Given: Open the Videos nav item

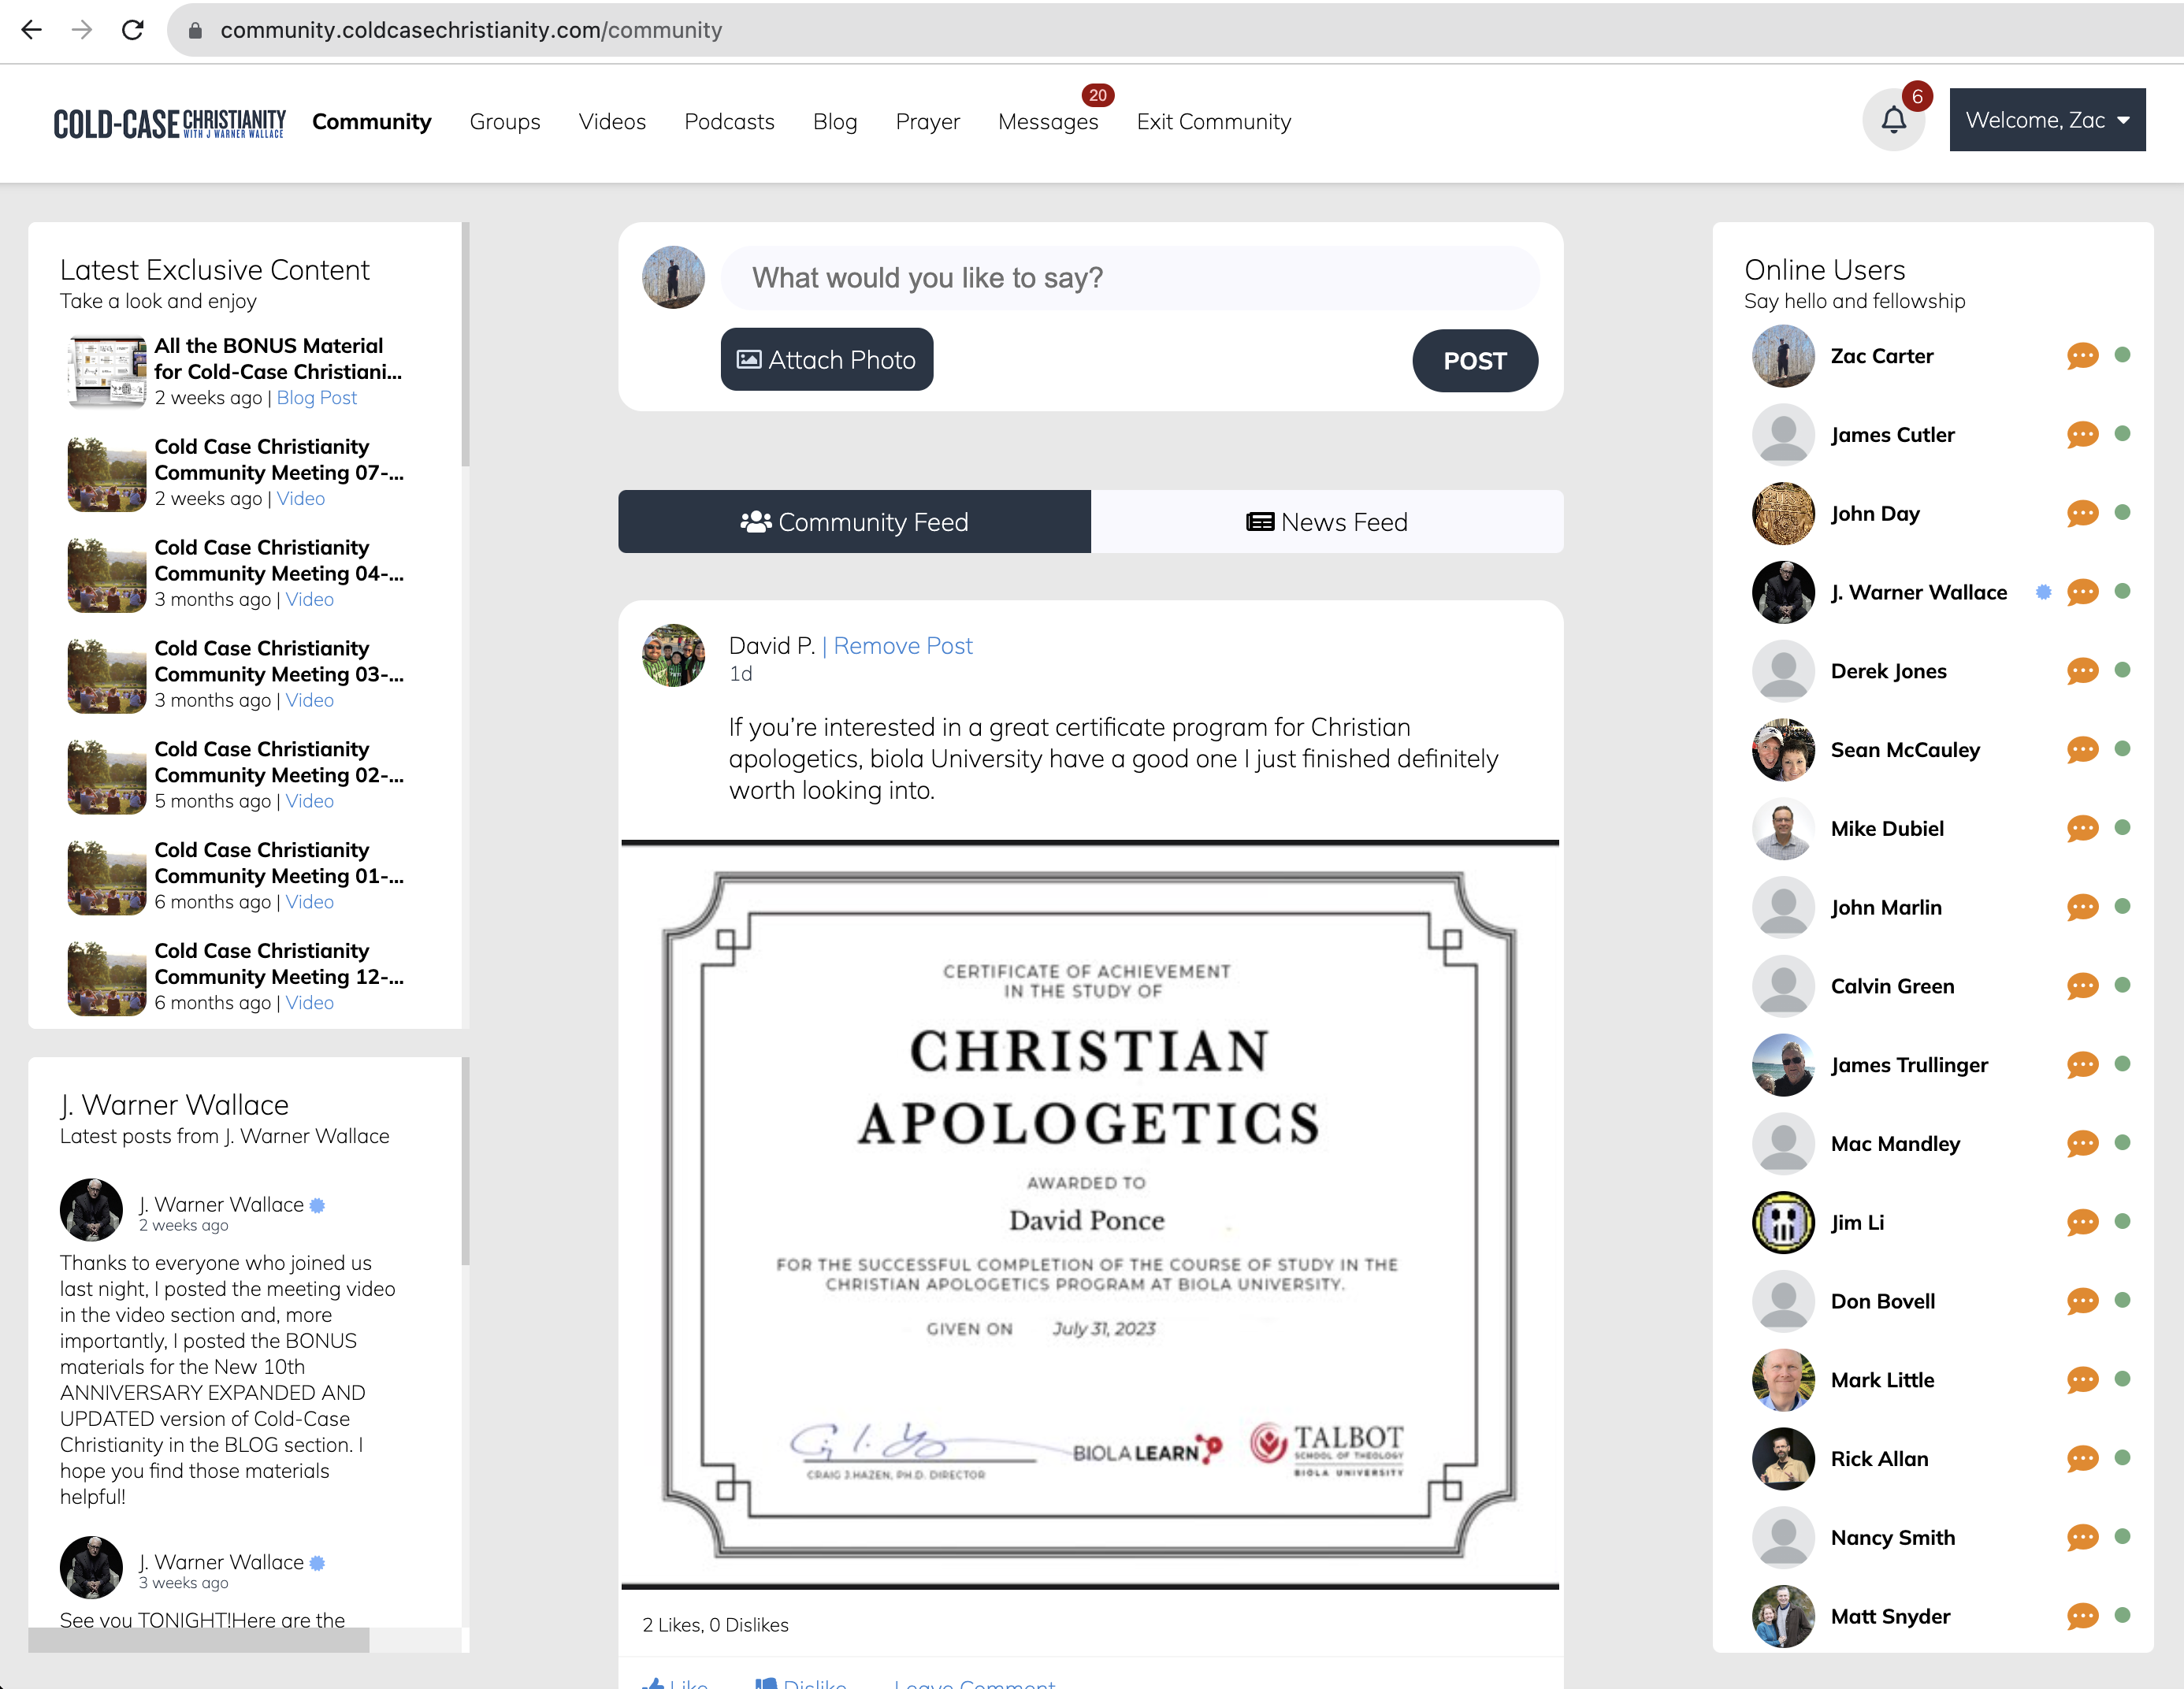Looking at the screenshot, I should (612, 122).
